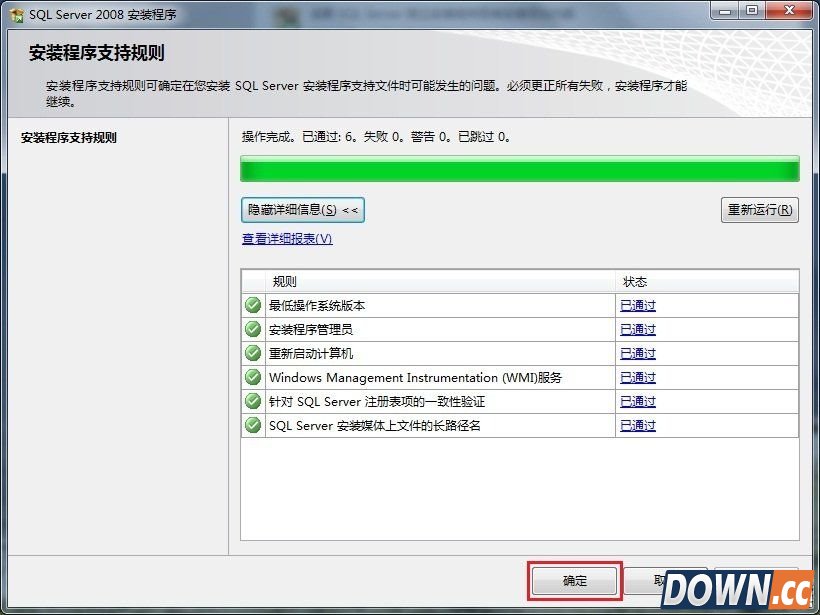Click the check icon for SQL Server 安装媒体长路径名

(x=253, y=425)
